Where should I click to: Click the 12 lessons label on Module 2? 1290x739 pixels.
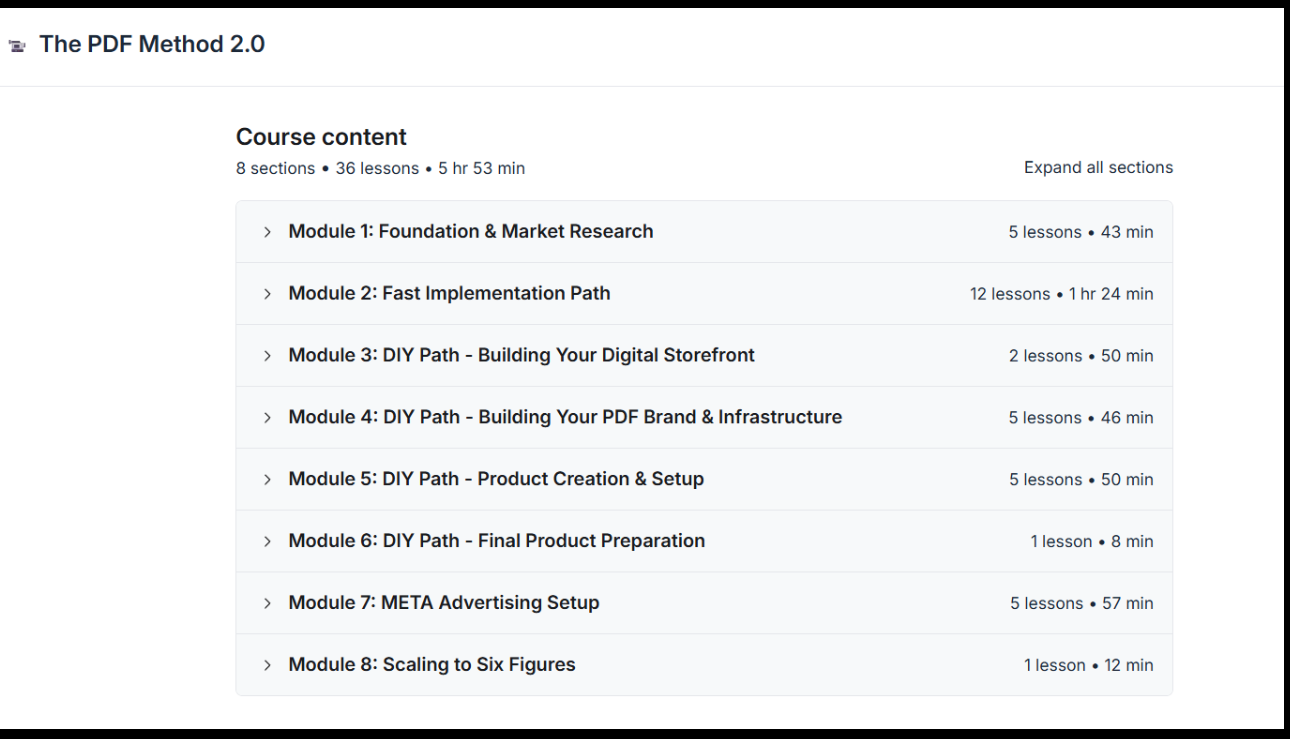point(1010,293)
